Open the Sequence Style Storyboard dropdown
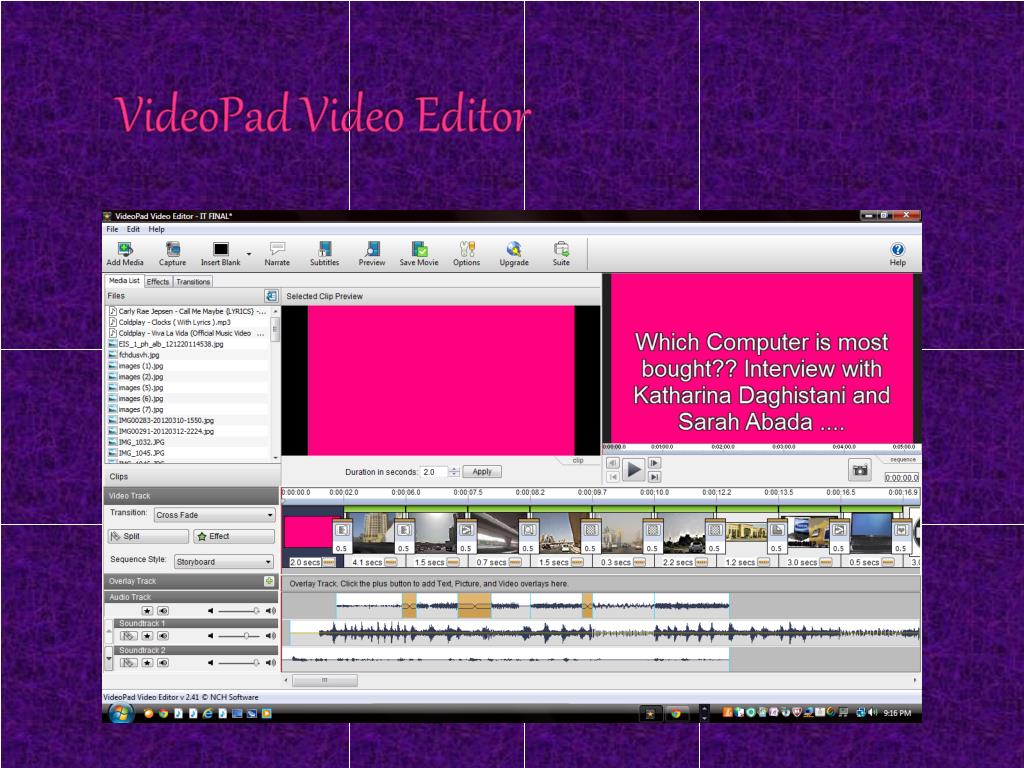 pyautogui.click(x=223, y=562)
